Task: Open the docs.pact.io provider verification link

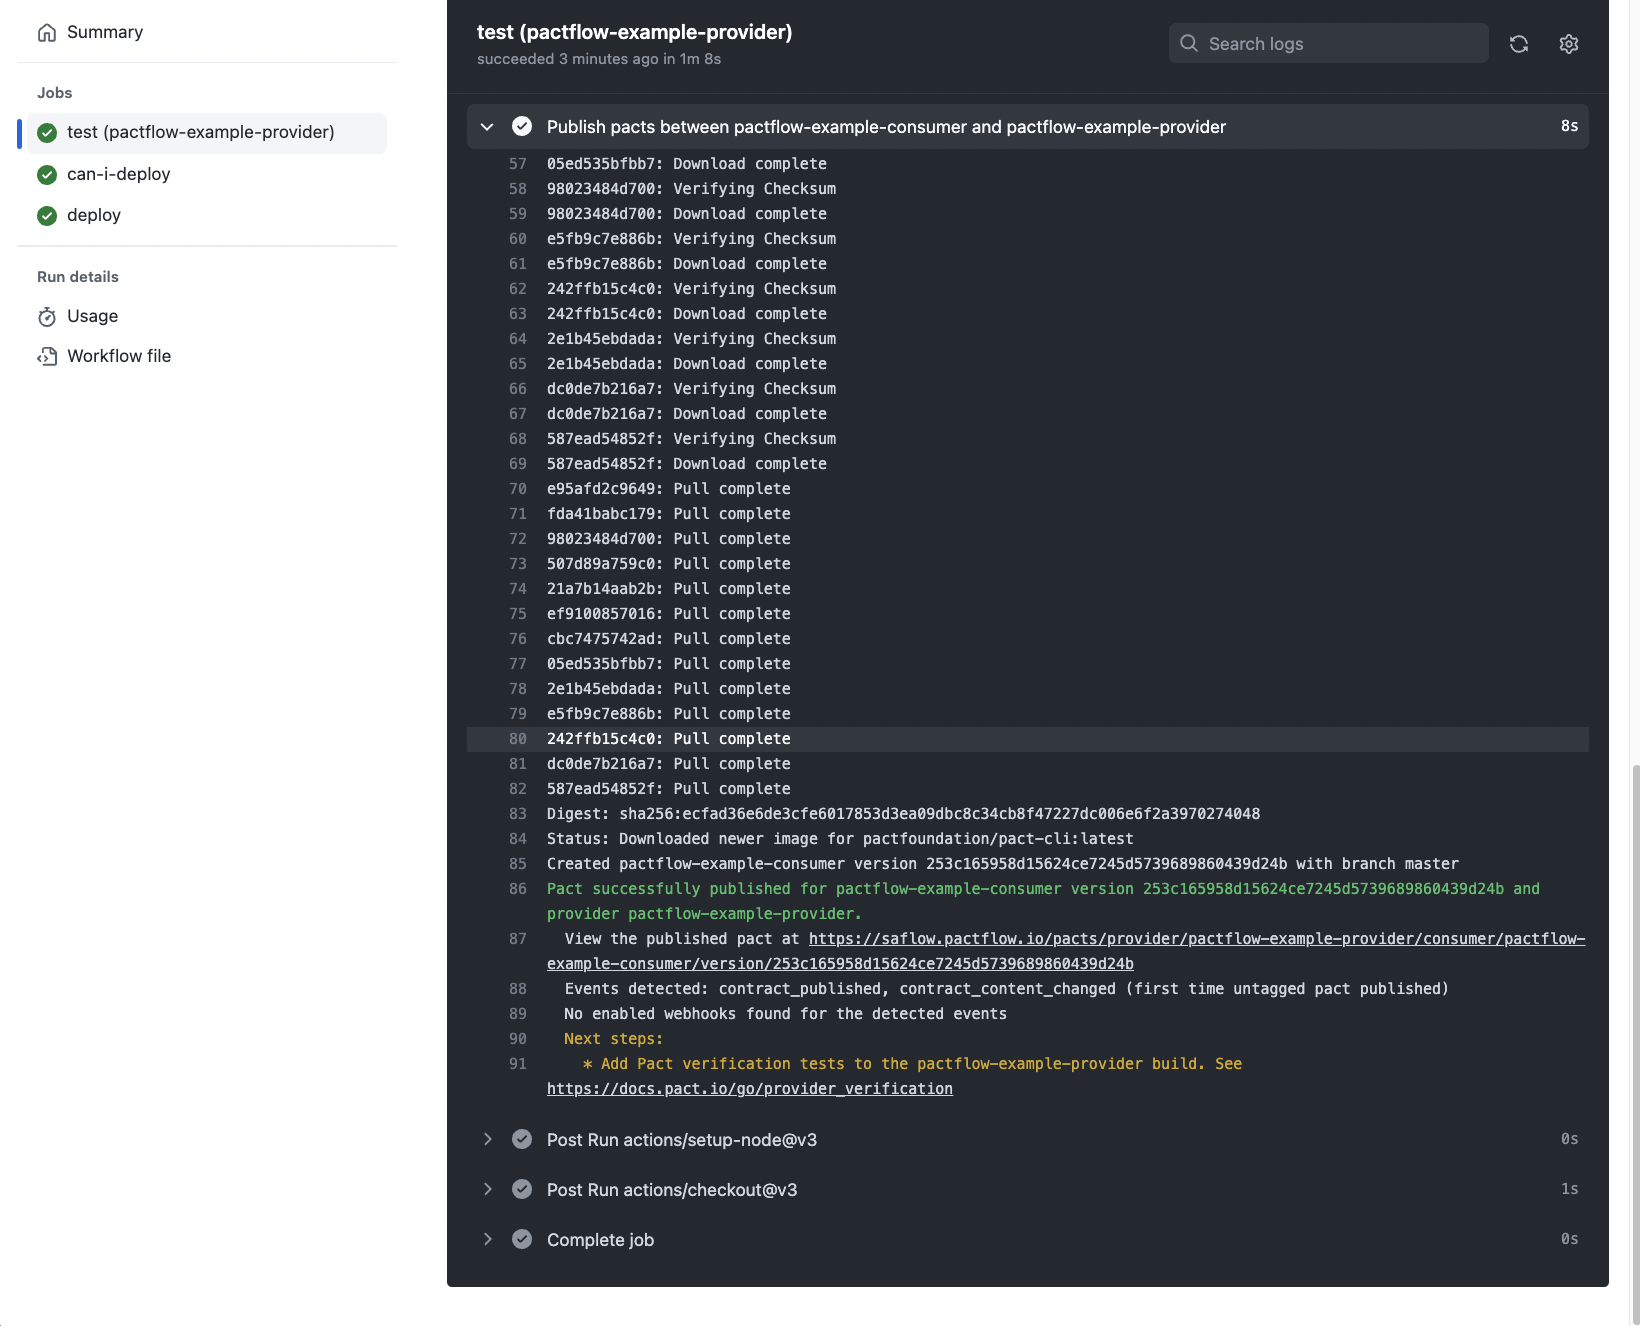Action: pyautogui.click(x=749, y=1089)
